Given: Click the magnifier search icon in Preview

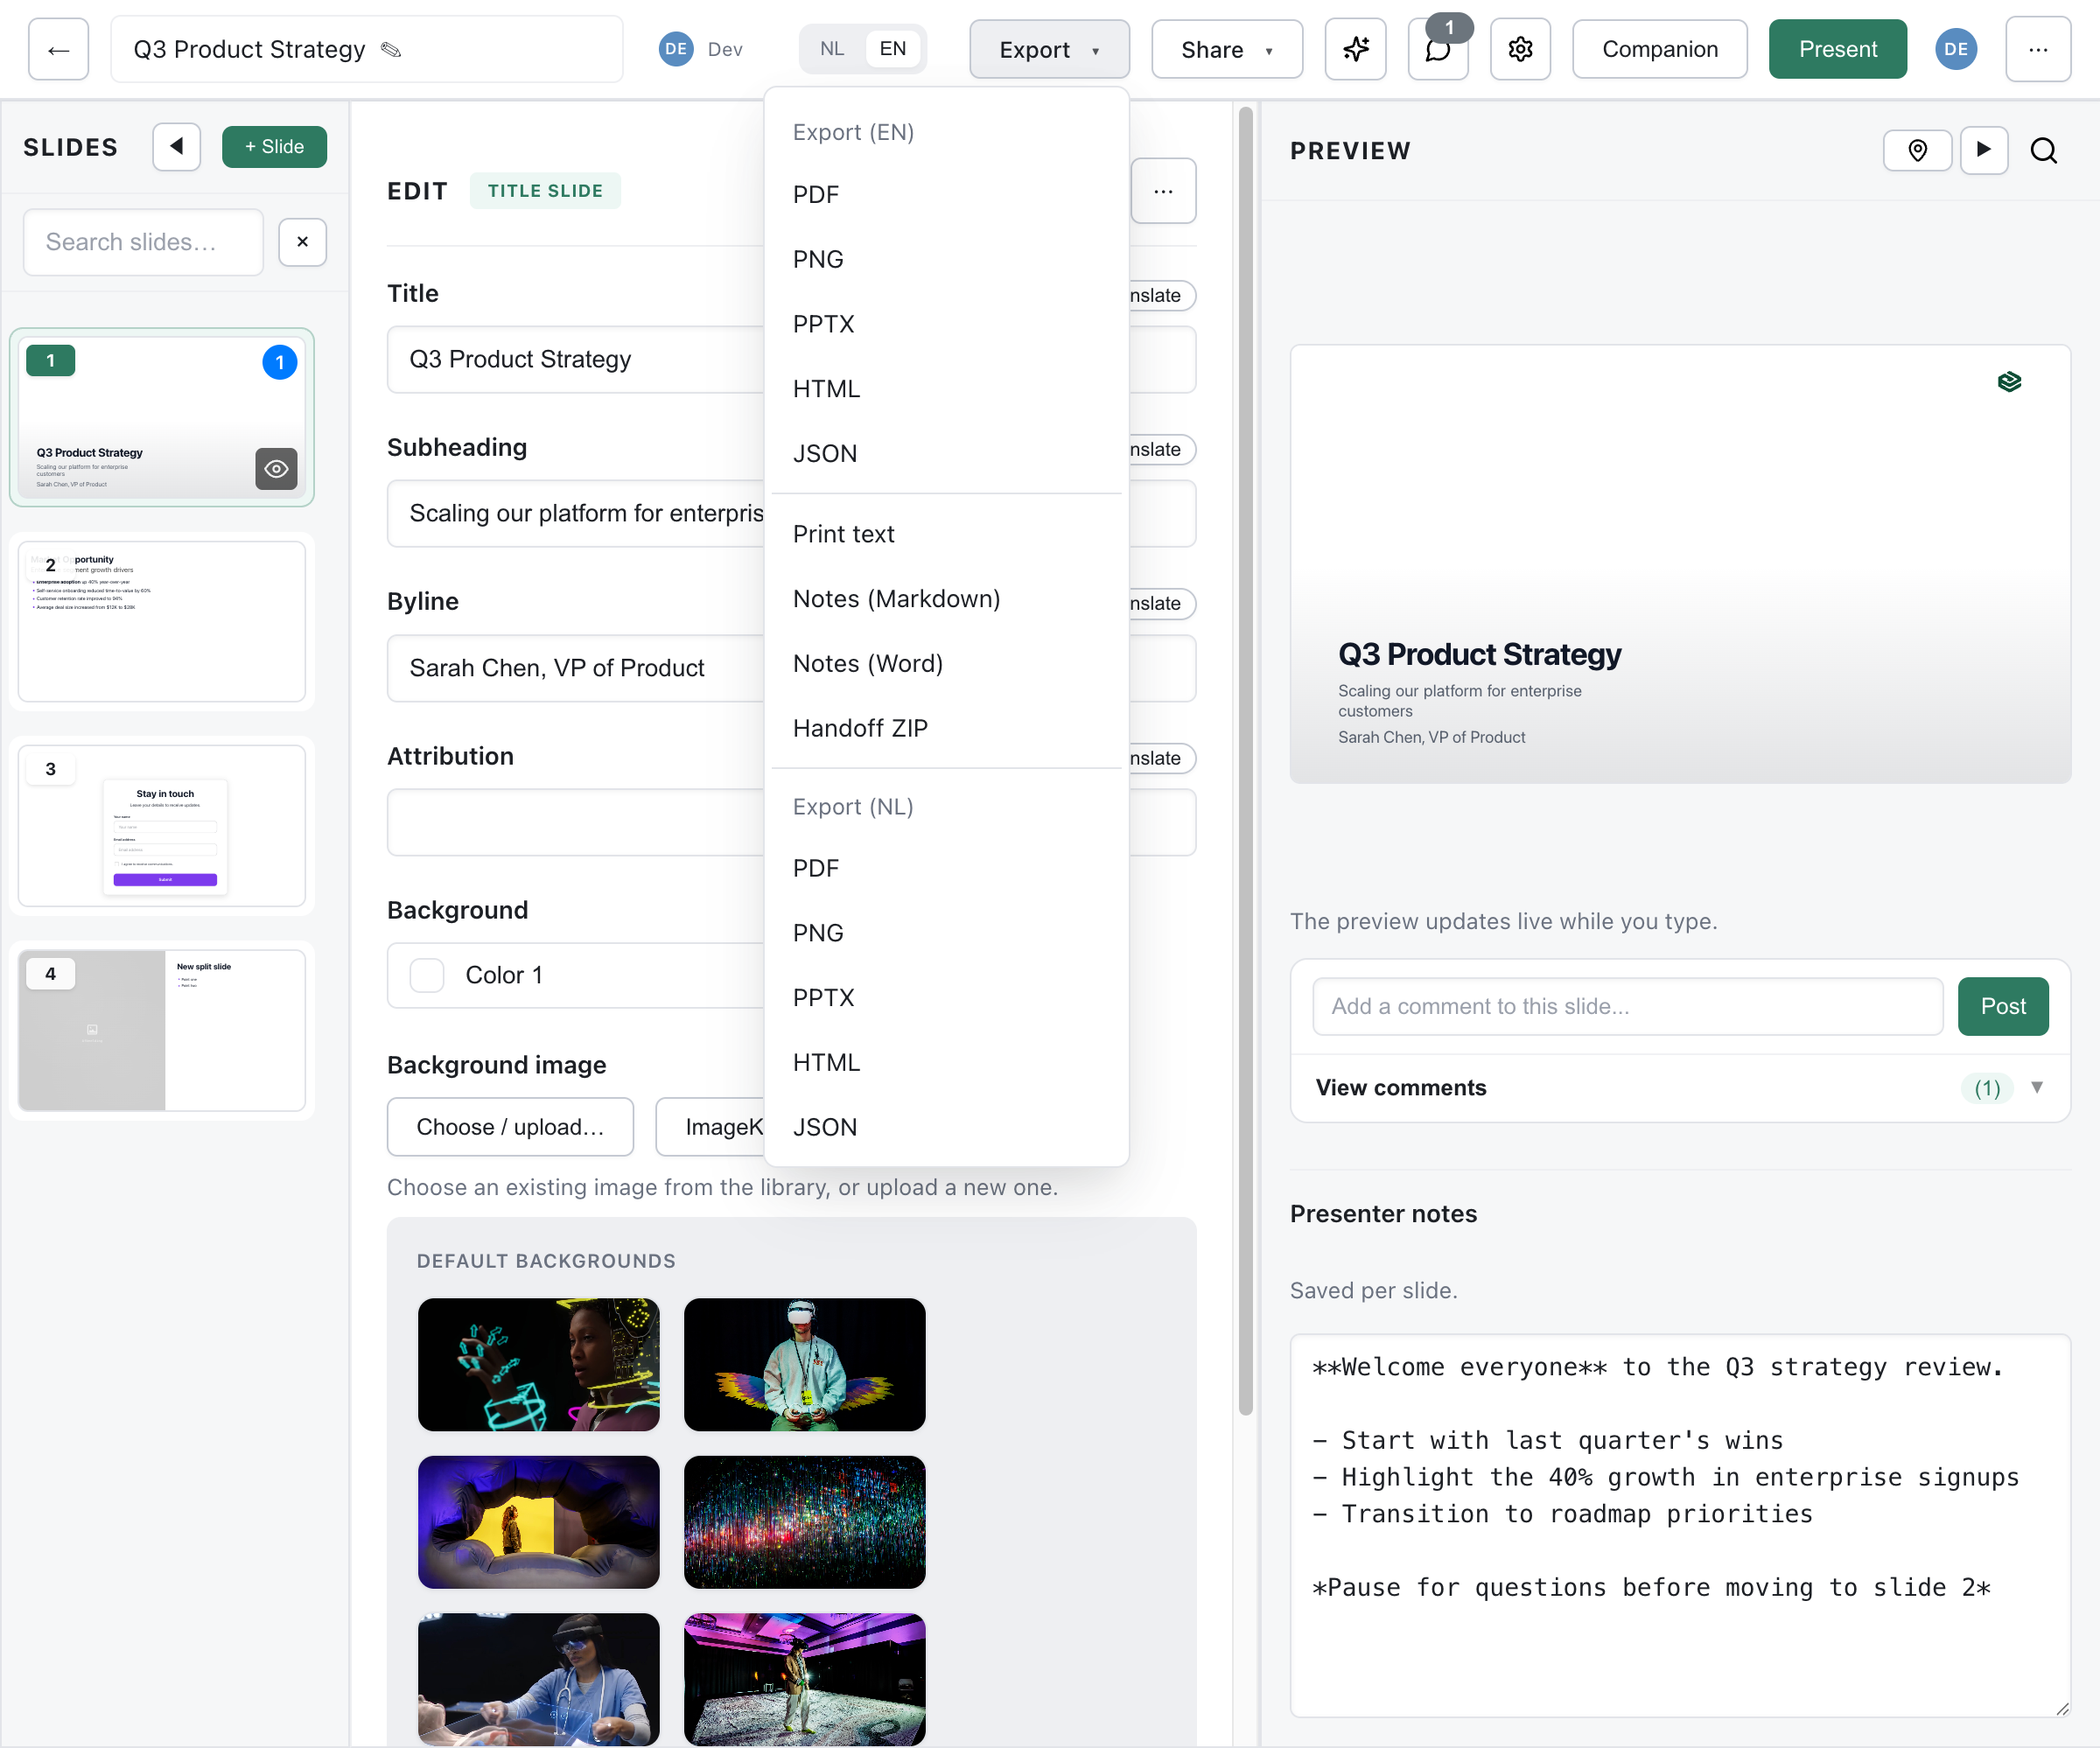Looking at the screenshot, I should 2044,151.
